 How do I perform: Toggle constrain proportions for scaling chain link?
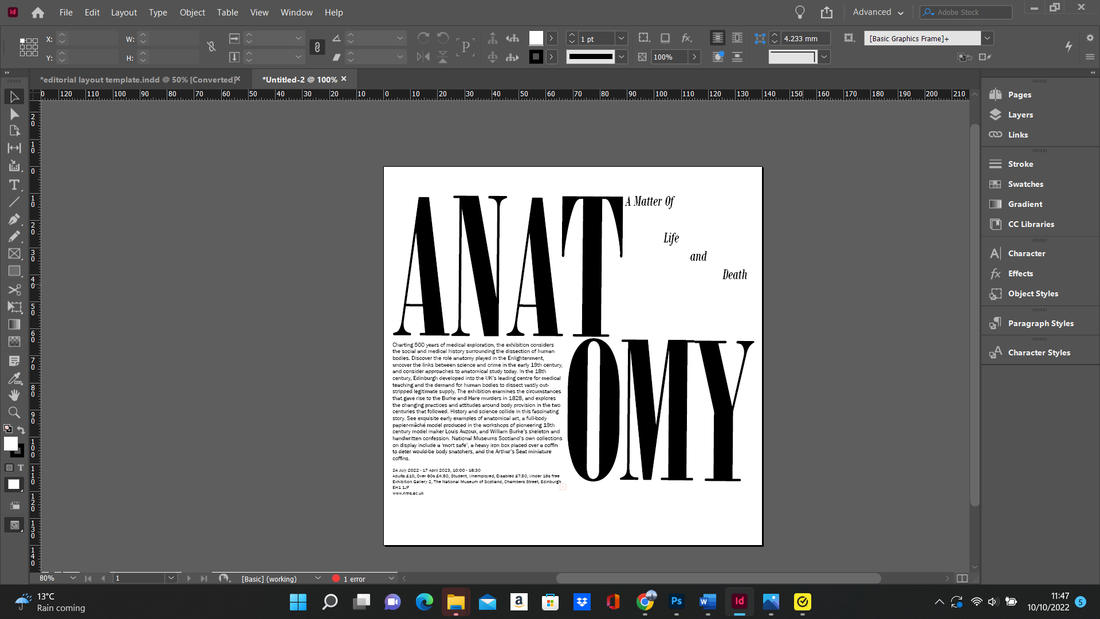pos(317,47)
